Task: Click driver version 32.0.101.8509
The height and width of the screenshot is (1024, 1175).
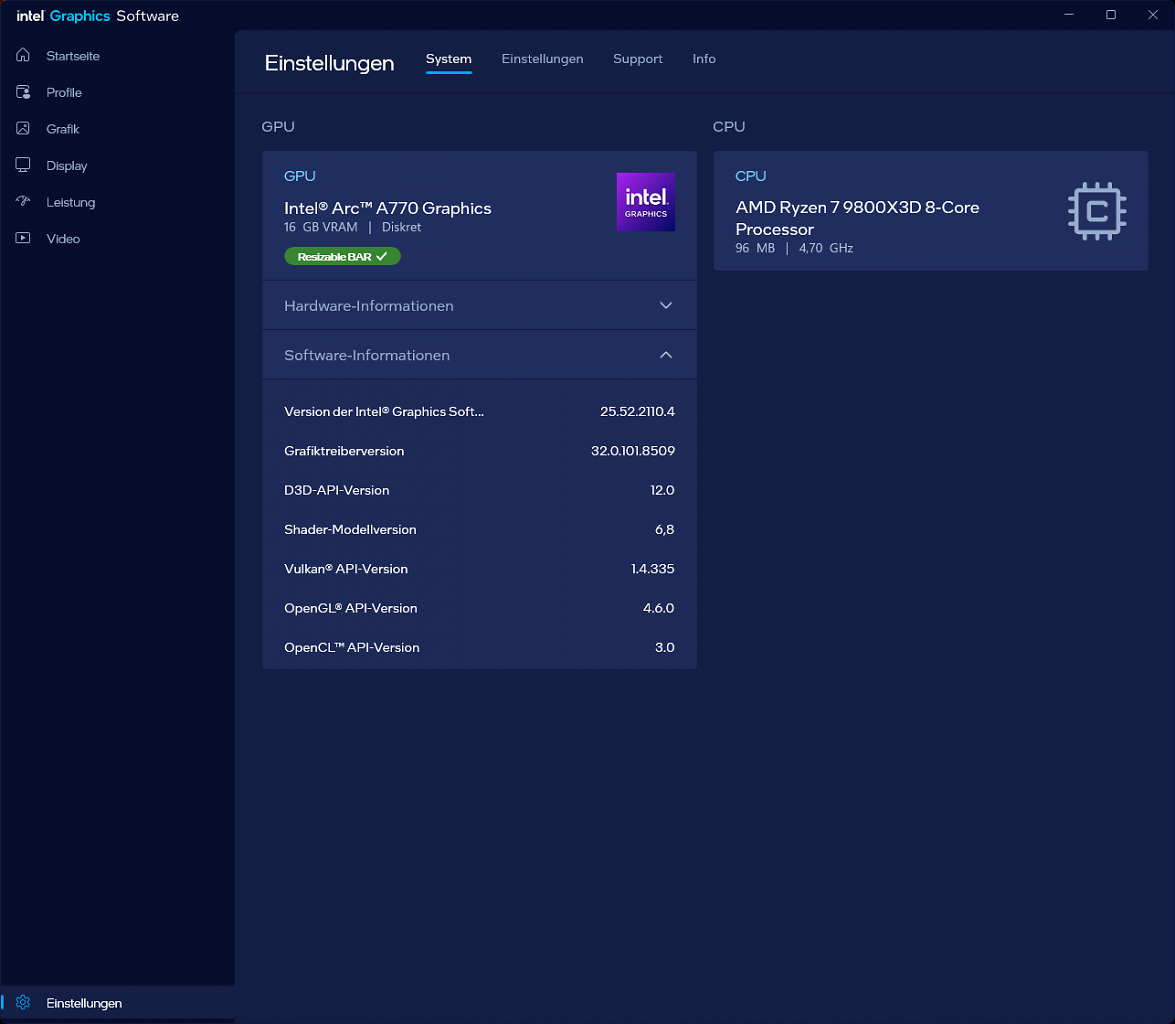Action: tap(632, 451)
